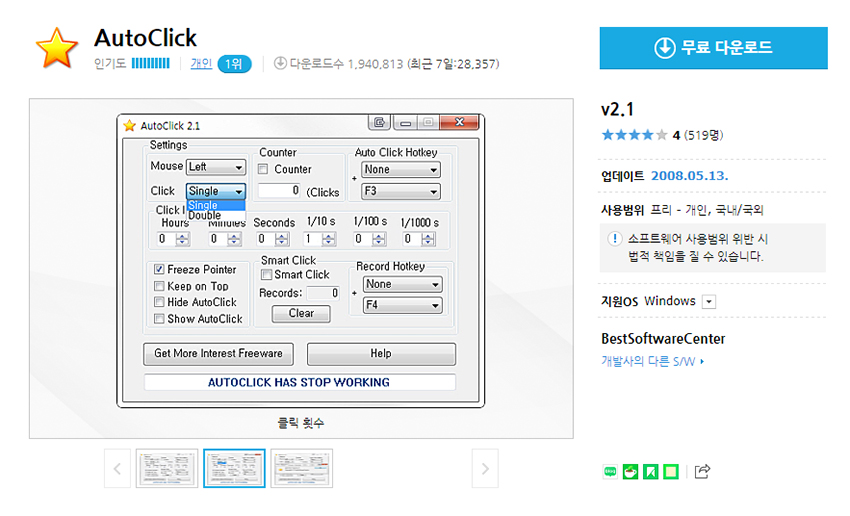Click the 인기도 popularity bar
This screenshot has width=850, height=516.
[151, 63]
